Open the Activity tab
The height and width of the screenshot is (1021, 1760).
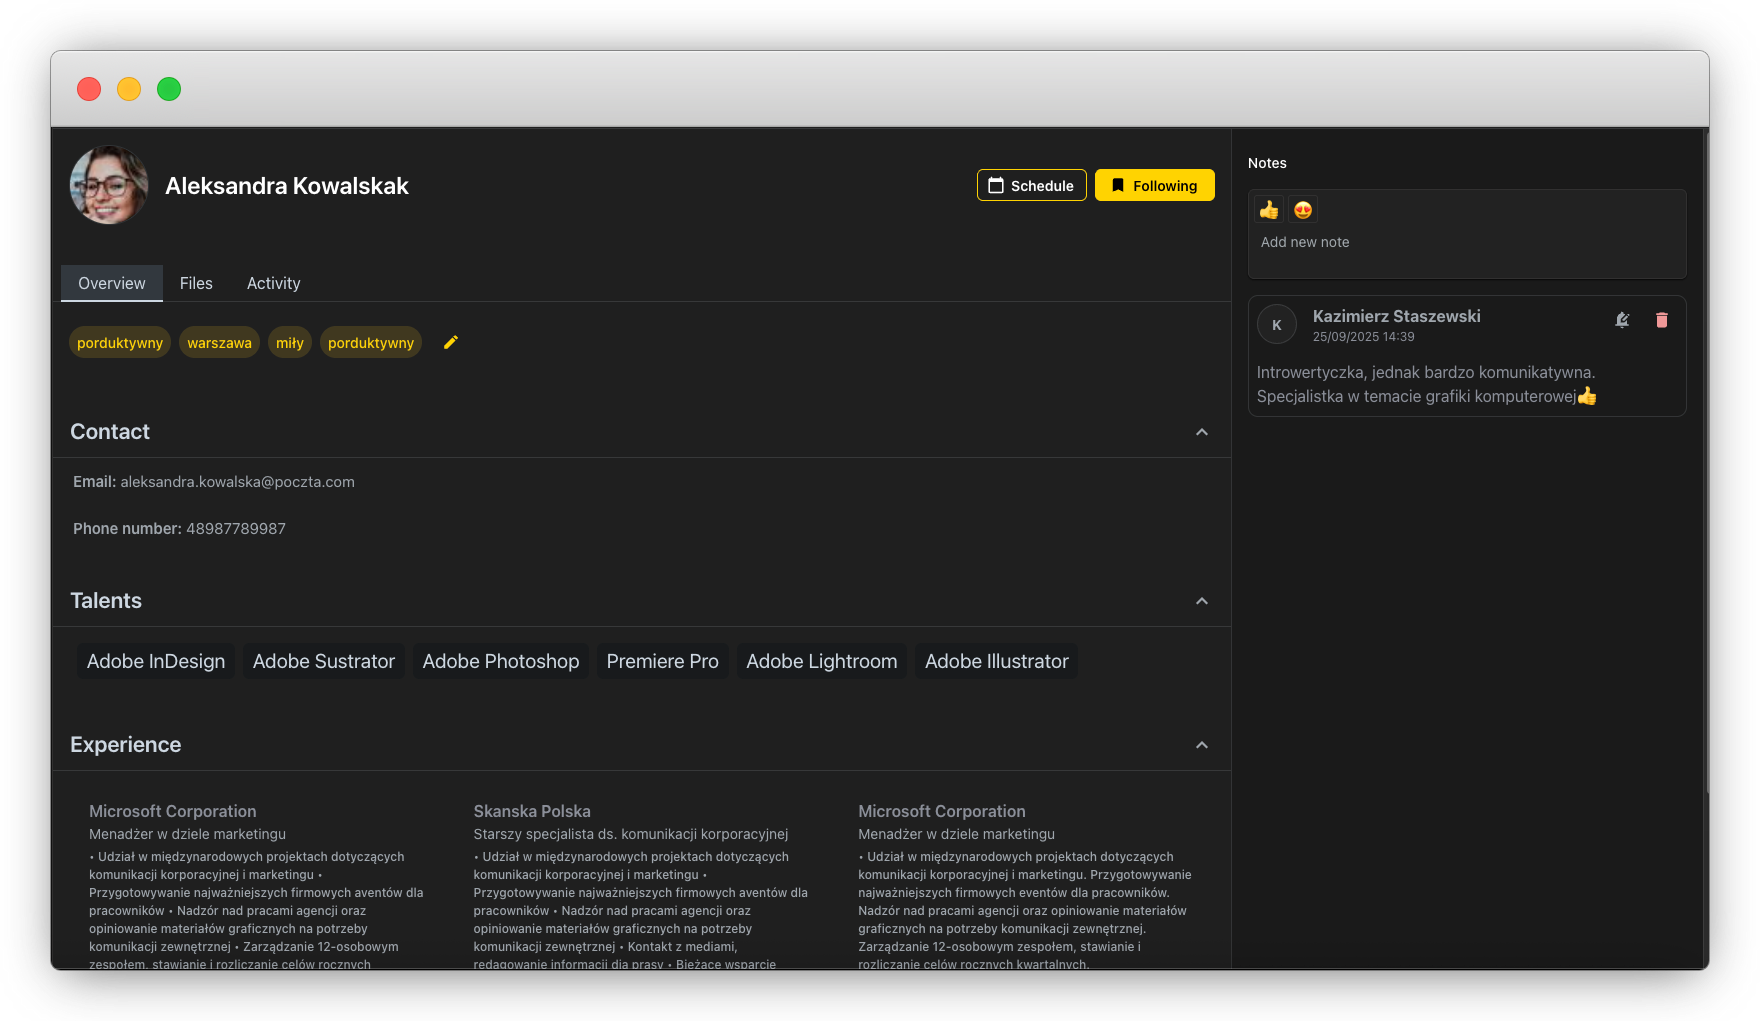pos(273,283)
